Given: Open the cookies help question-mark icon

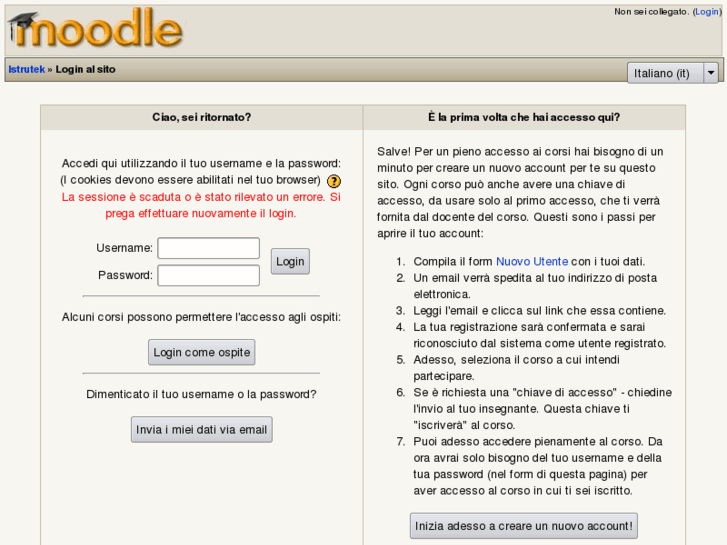Looking at the screenshot, I should (x=334, y=181).
